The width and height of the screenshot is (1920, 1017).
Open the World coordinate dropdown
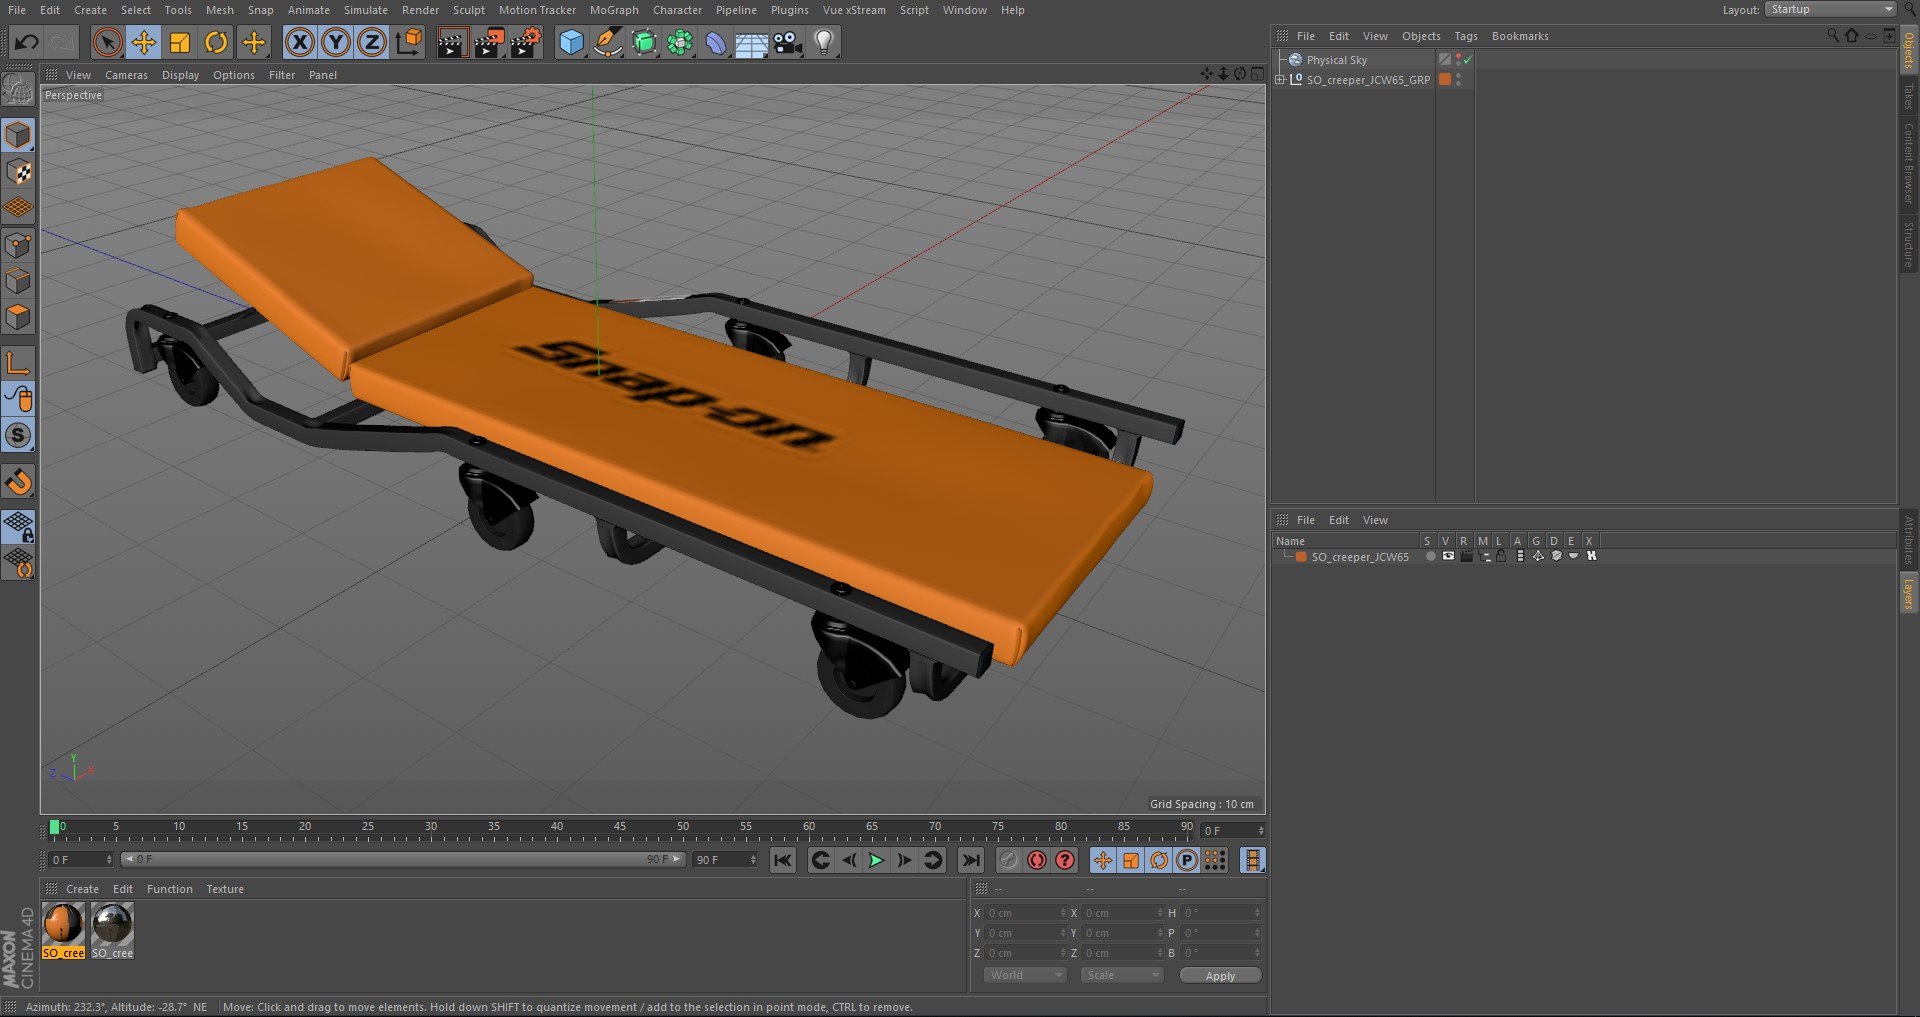coord(1024,975)
